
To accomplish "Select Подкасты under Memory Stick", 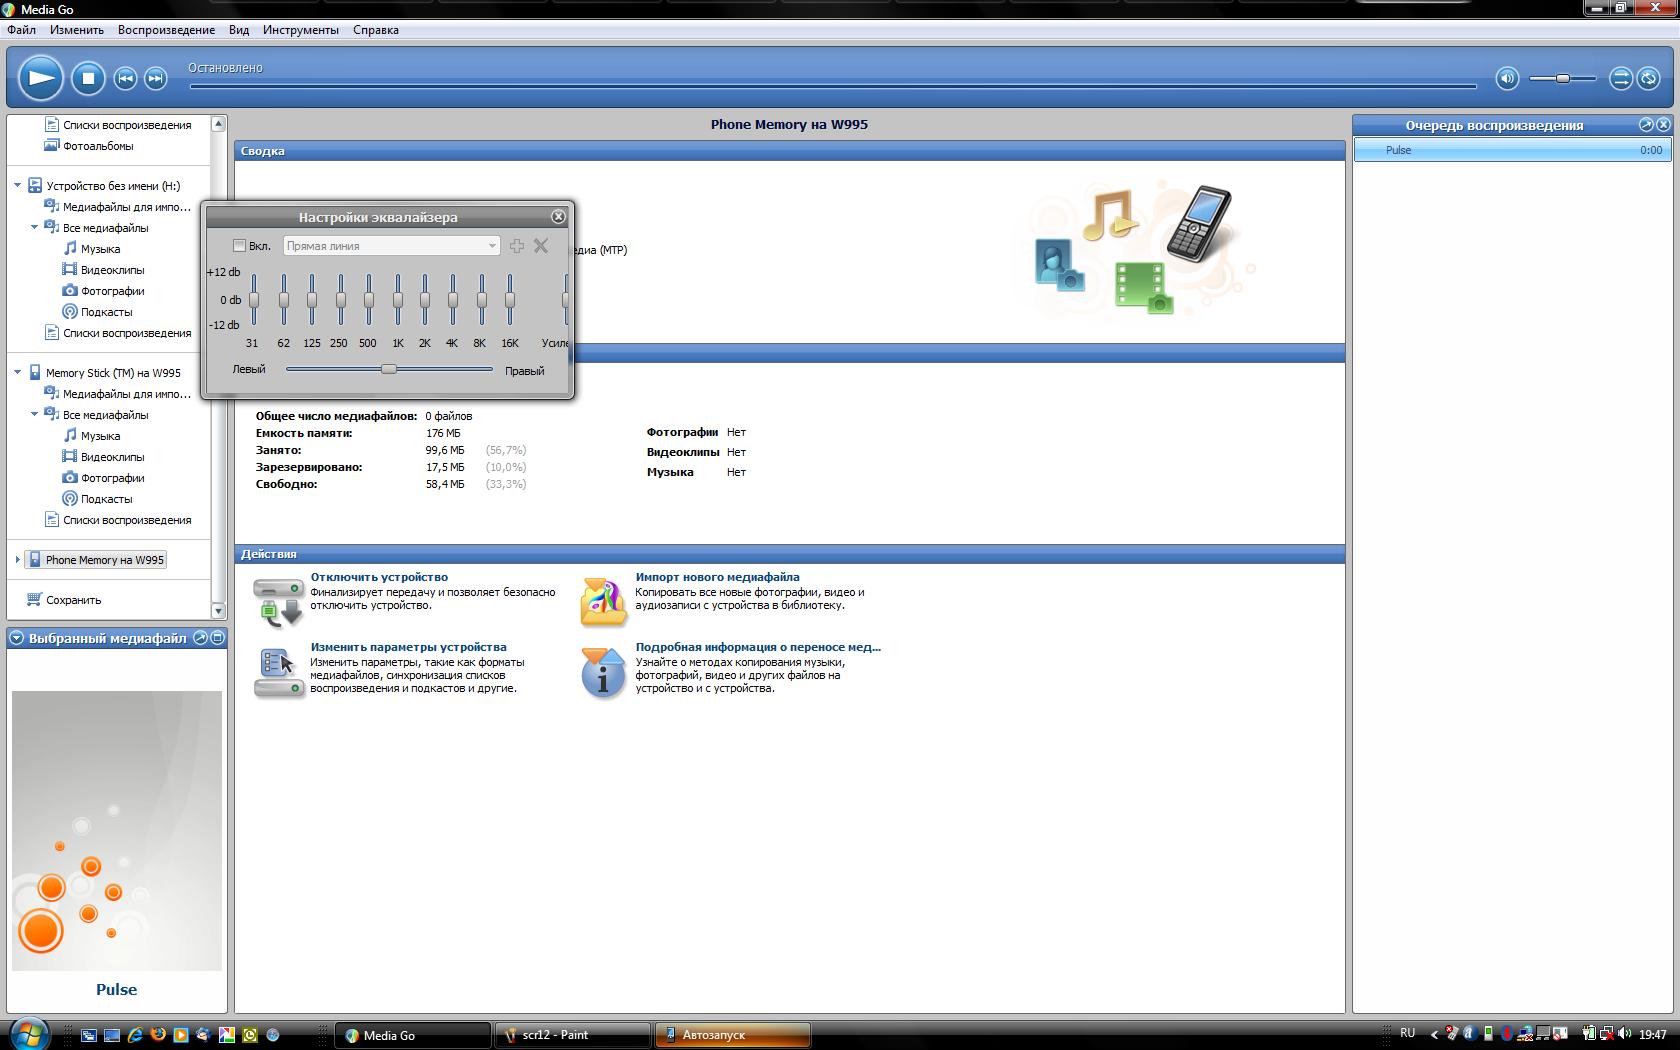I will click(106, 499).
